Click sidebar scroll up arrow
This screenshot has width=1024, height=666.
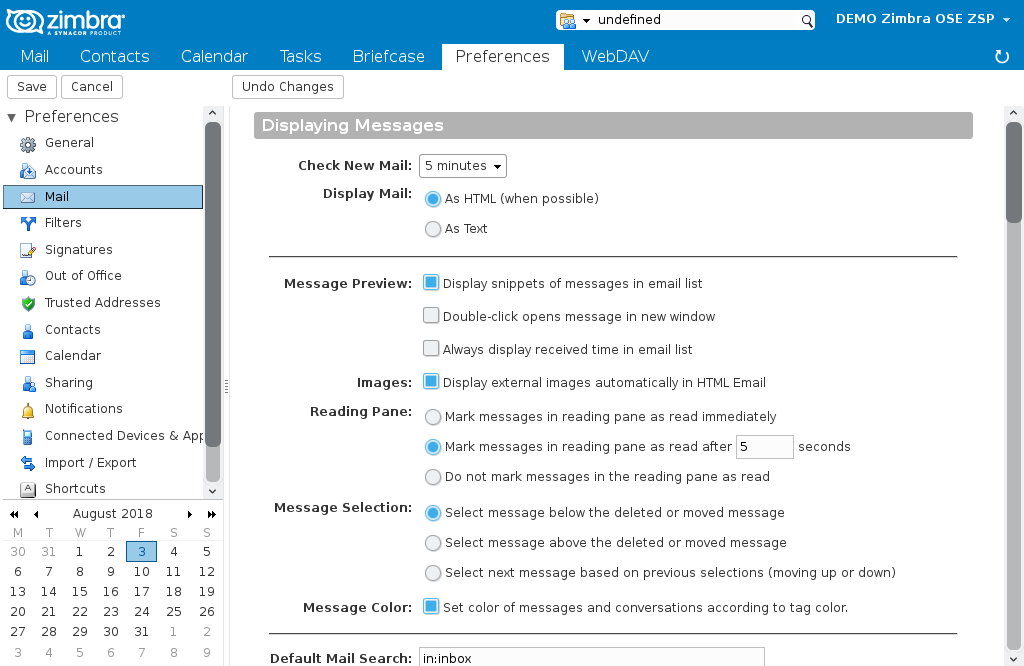pyautogui.click(x=212, y=113)
